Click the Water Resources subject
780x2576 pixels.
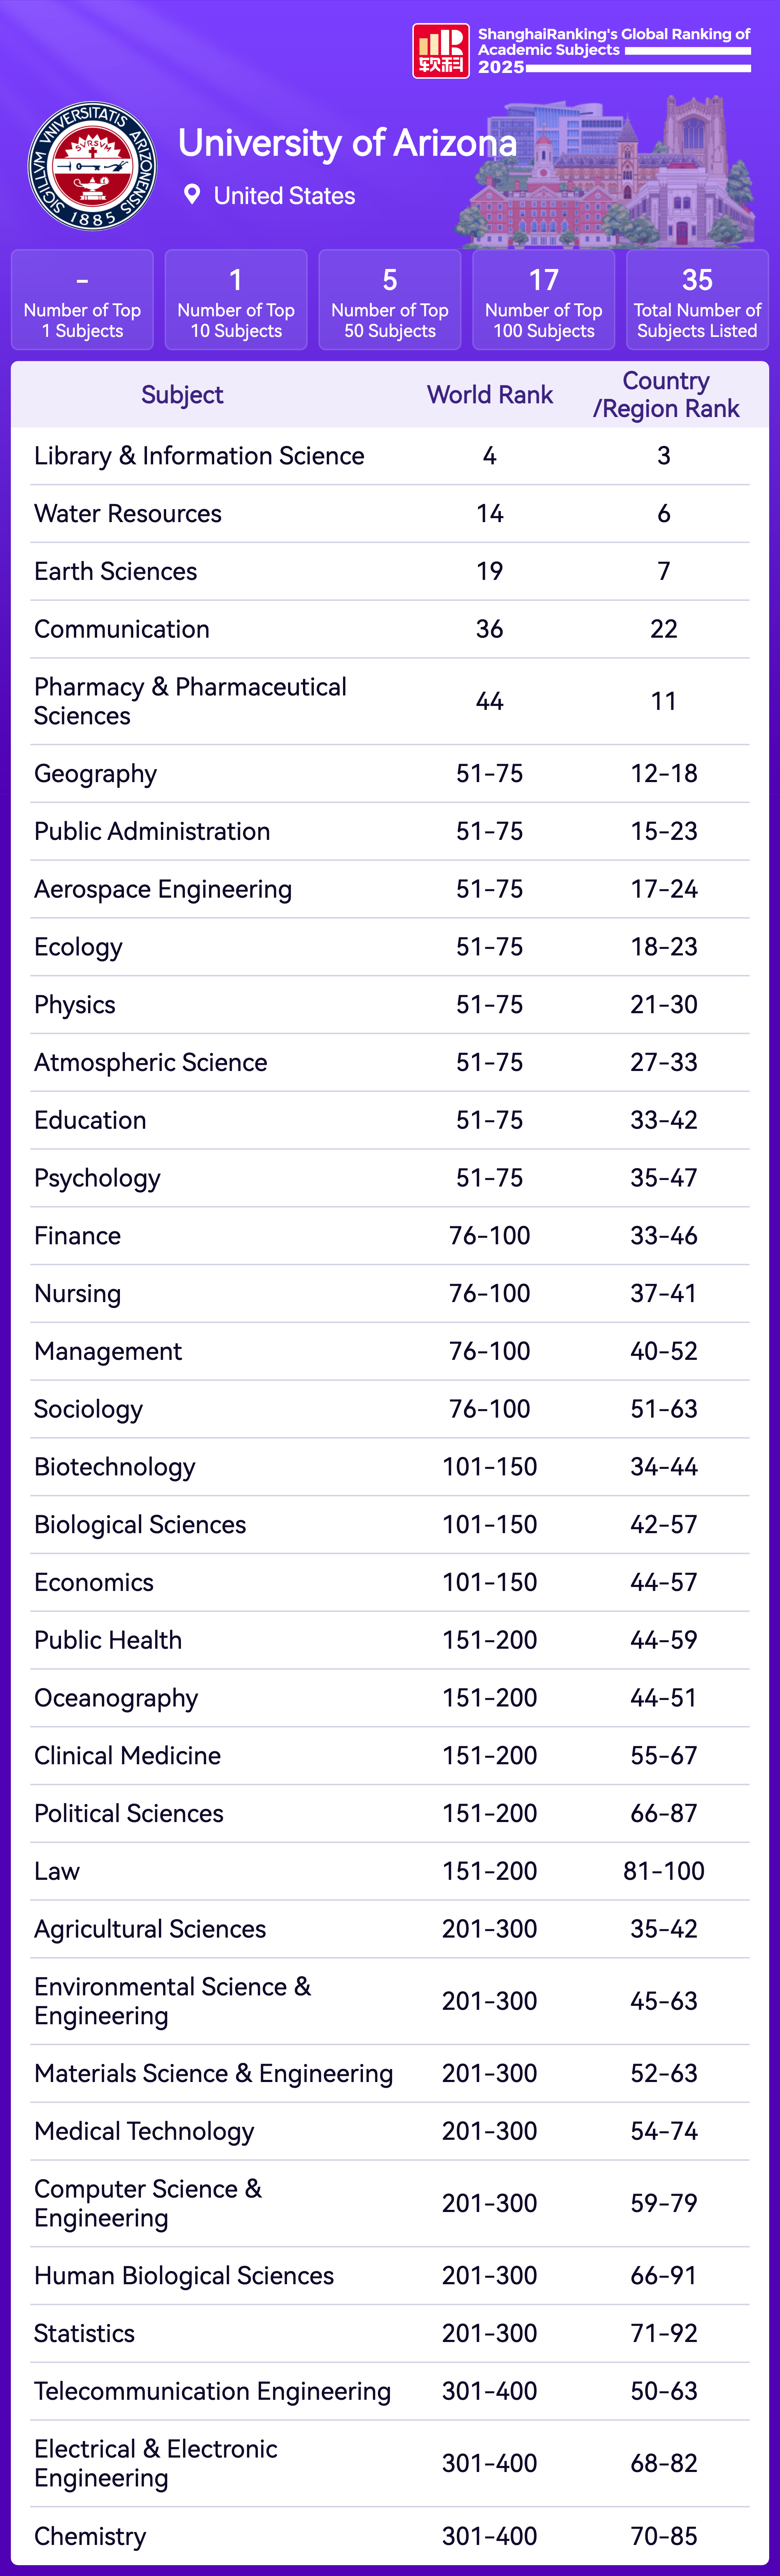tap(128, 514)
